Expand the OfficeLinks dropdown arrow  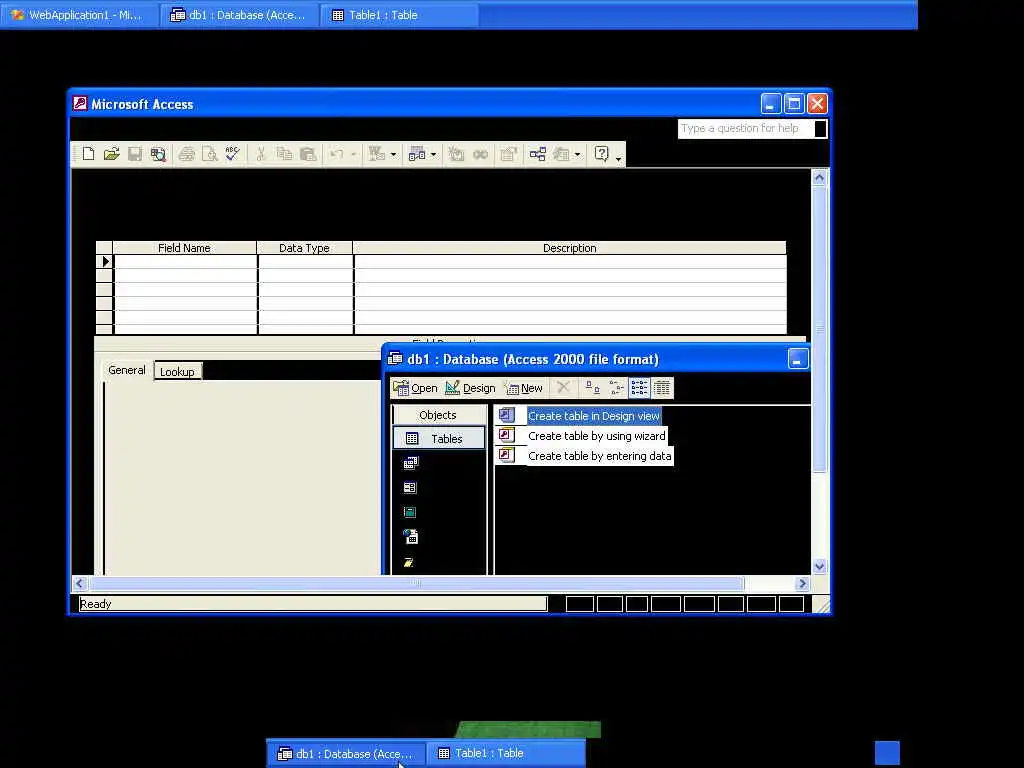[393, 155]
